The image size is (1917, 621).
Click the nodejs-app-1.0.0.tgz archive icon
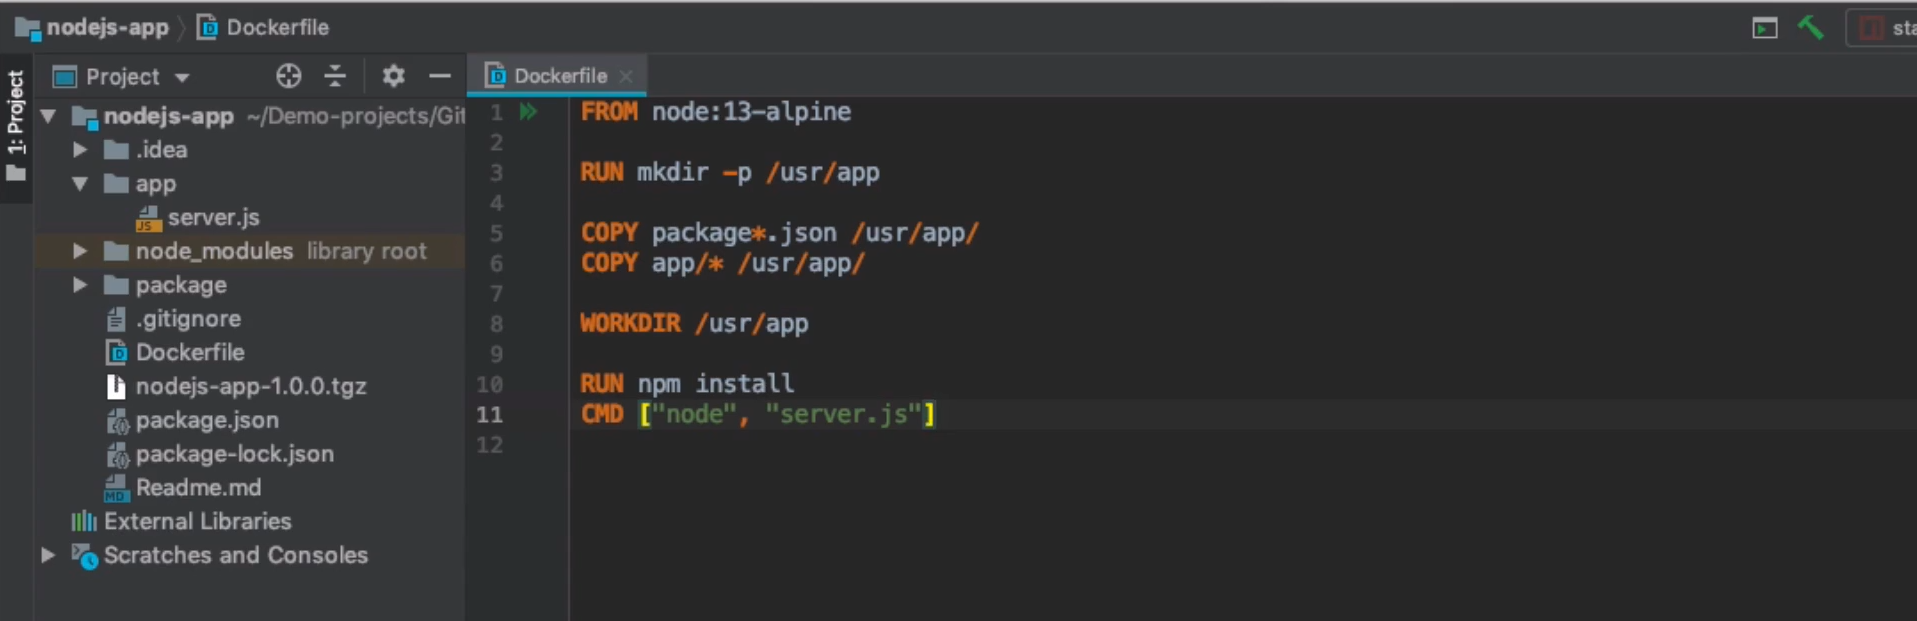pos(116,386)
